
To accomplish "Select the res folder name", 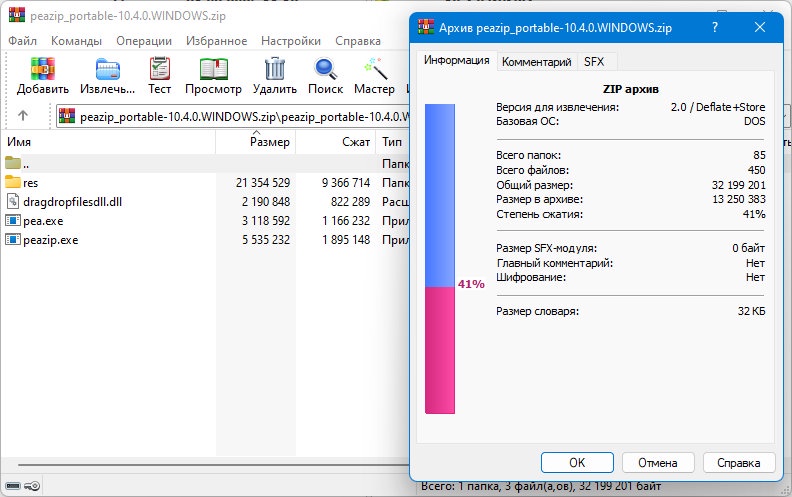I will [x=30, y=182].
